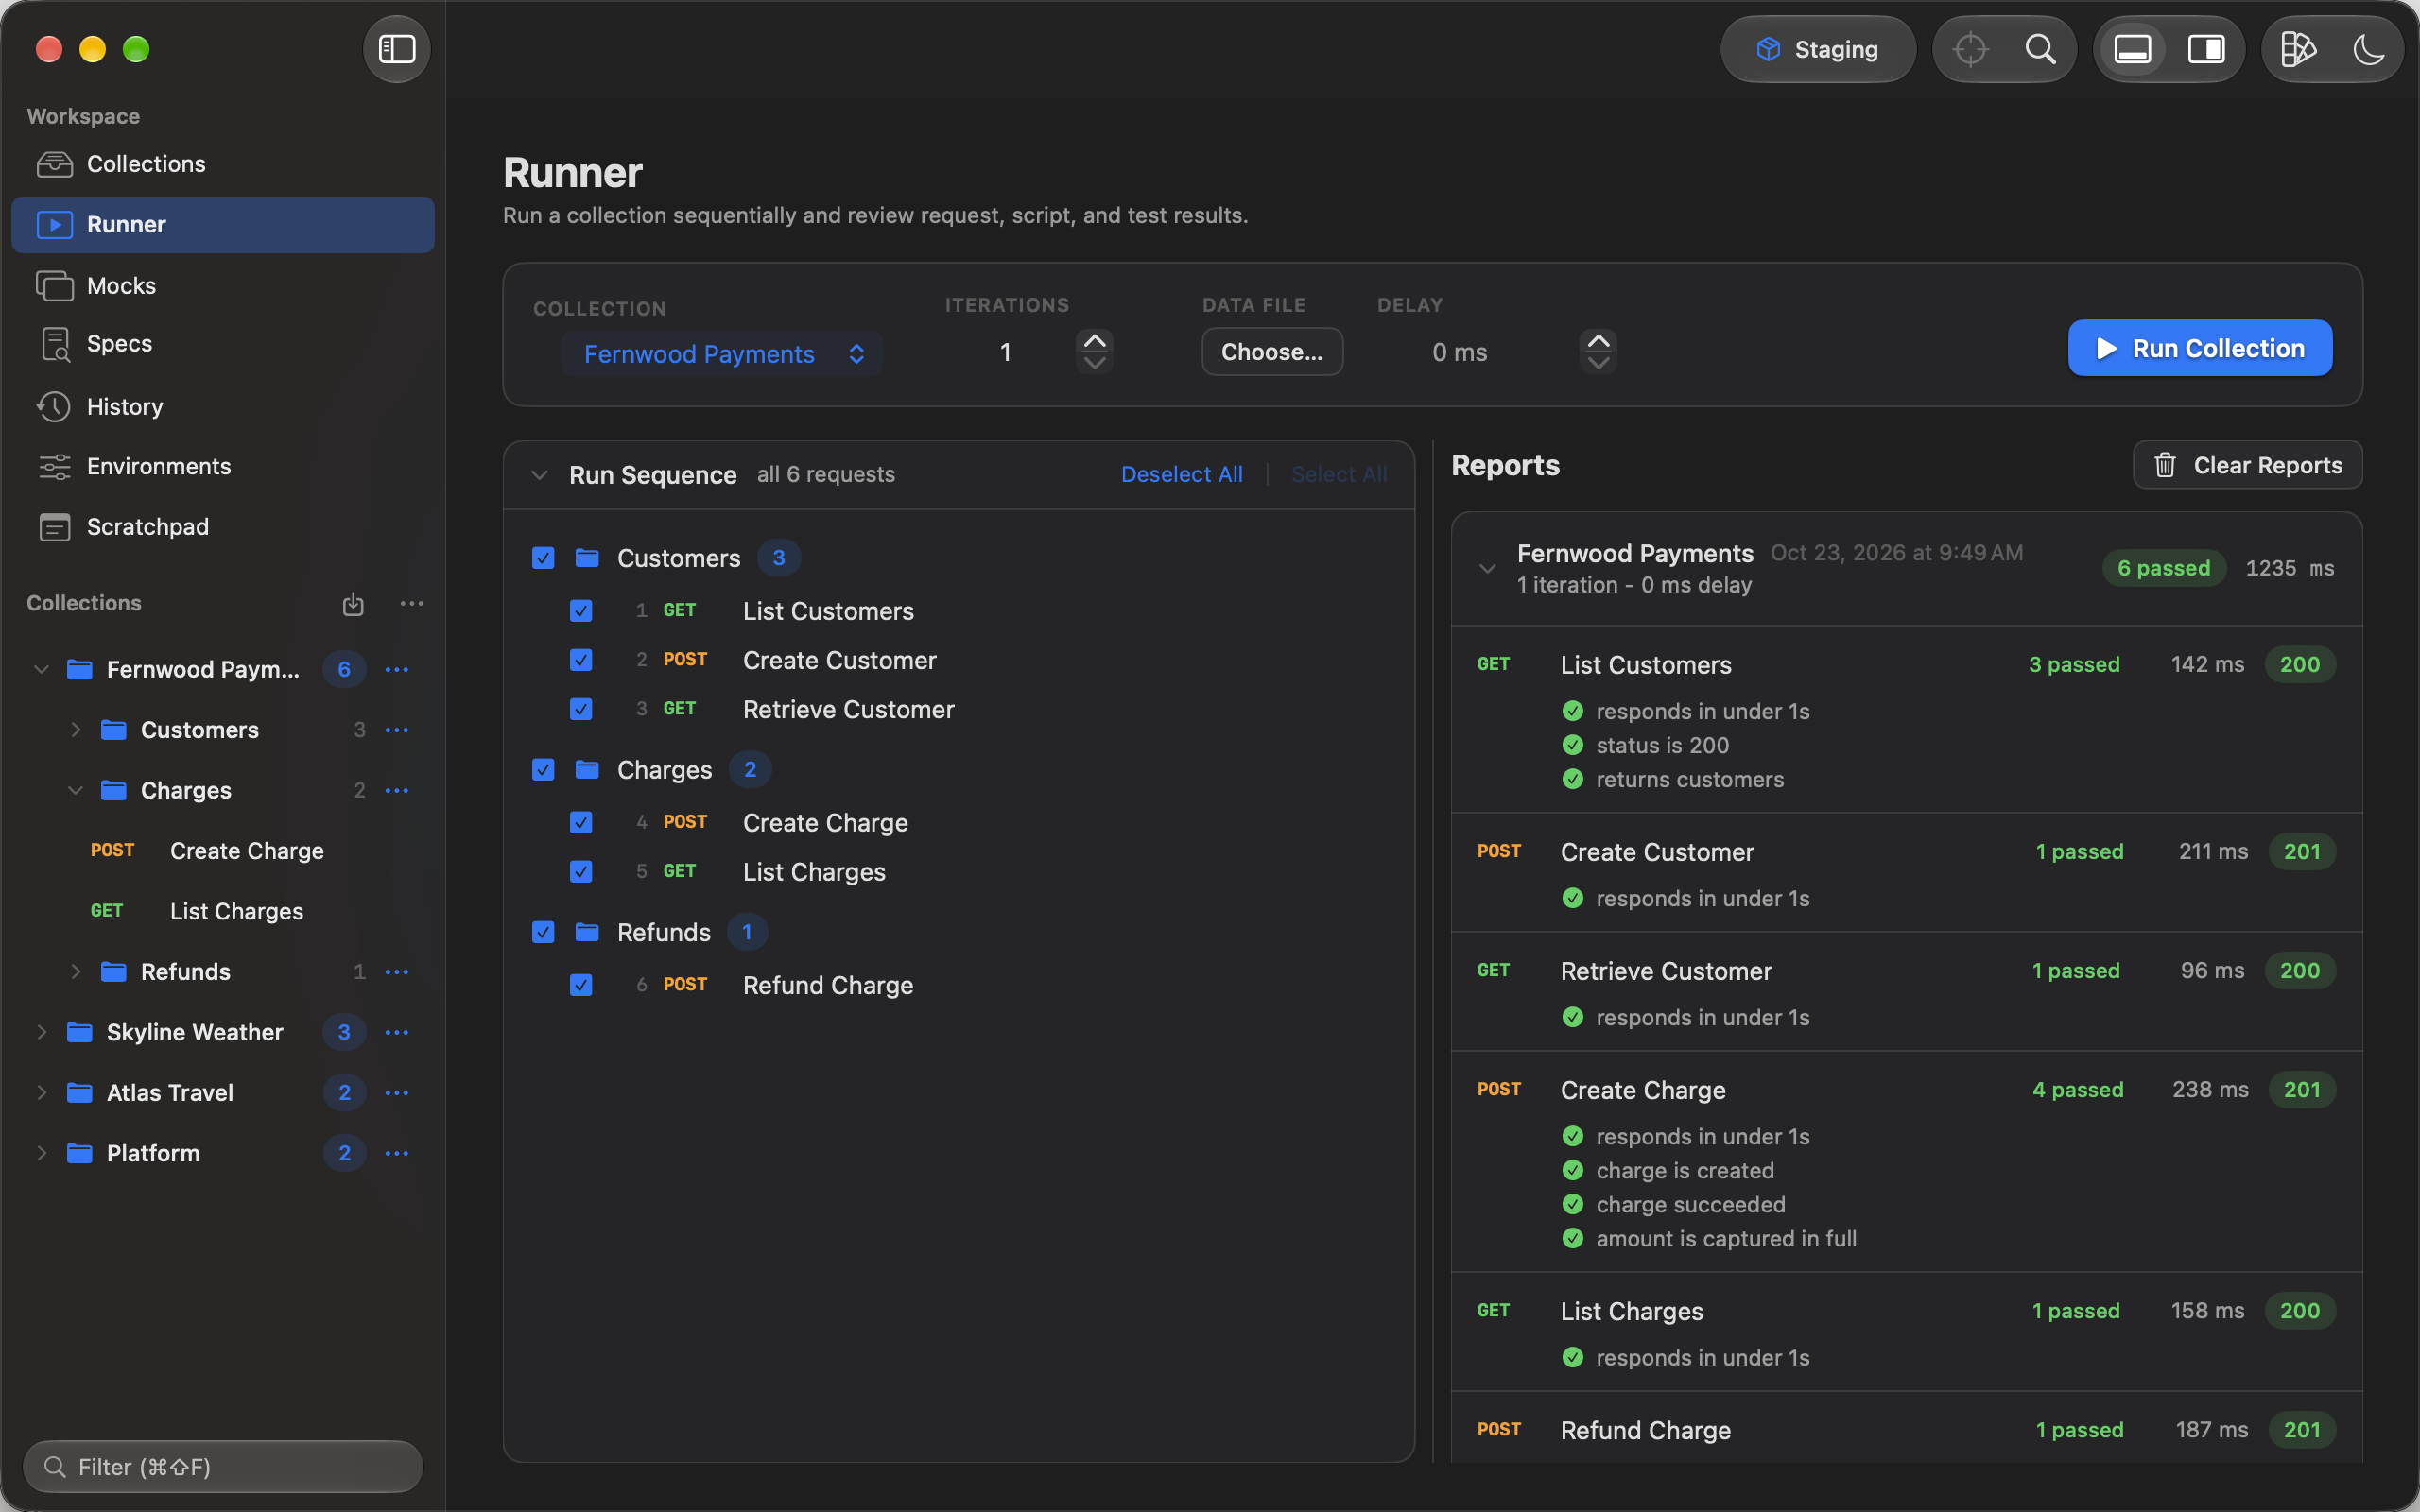
Task: Open Mocks in the Workspace sidebar
Action: pyautogui.click(x=222, y=286)
